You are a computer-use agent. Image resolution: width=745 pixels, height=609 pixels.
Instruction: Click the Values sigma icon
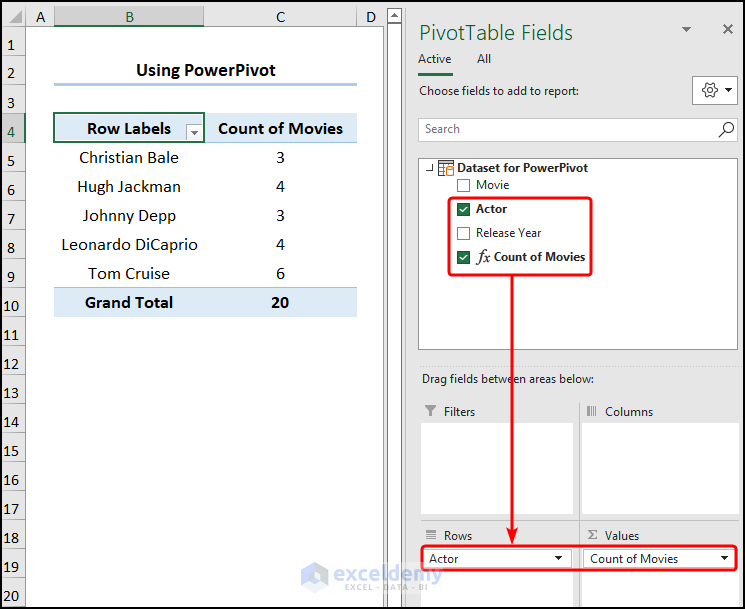pos(592,535)
